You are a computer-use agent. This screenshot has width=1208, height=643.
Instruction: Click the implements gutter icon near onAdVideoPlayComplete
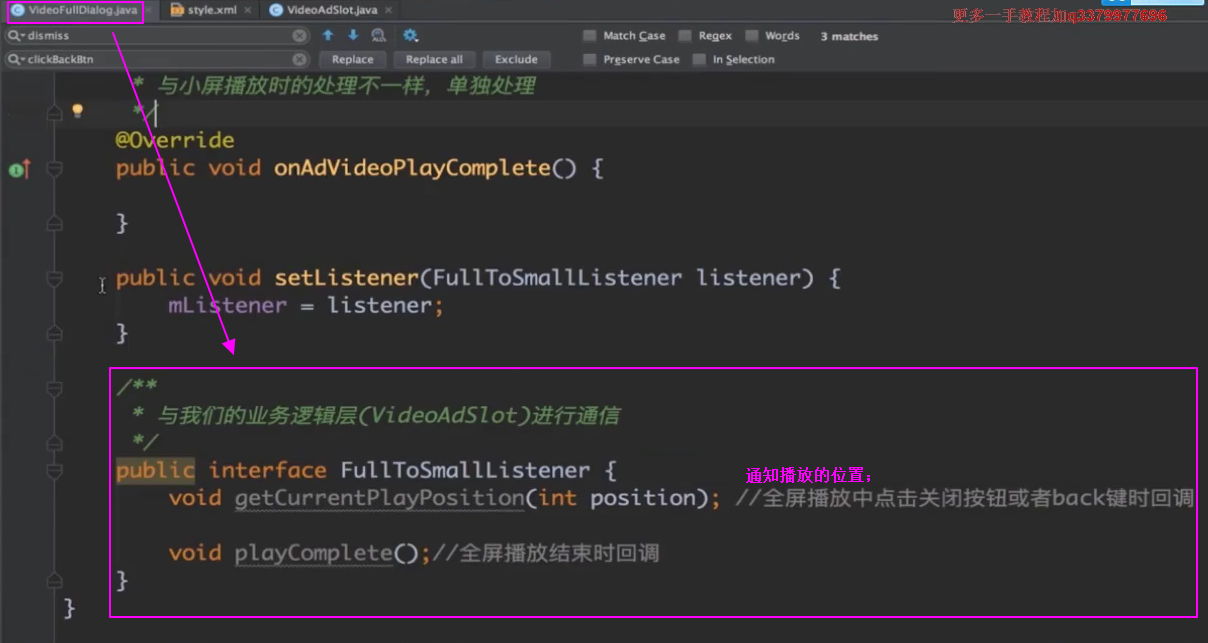tap(19, 170)
